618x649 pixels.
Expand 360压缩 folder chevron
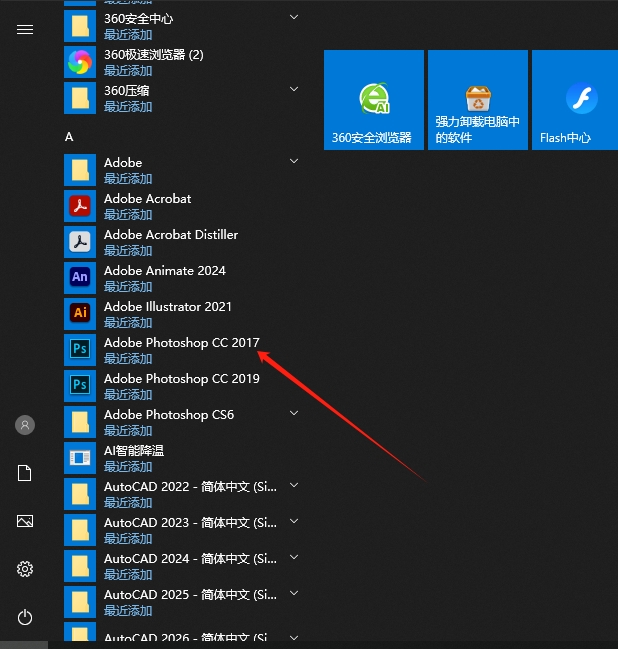[294, 89]
